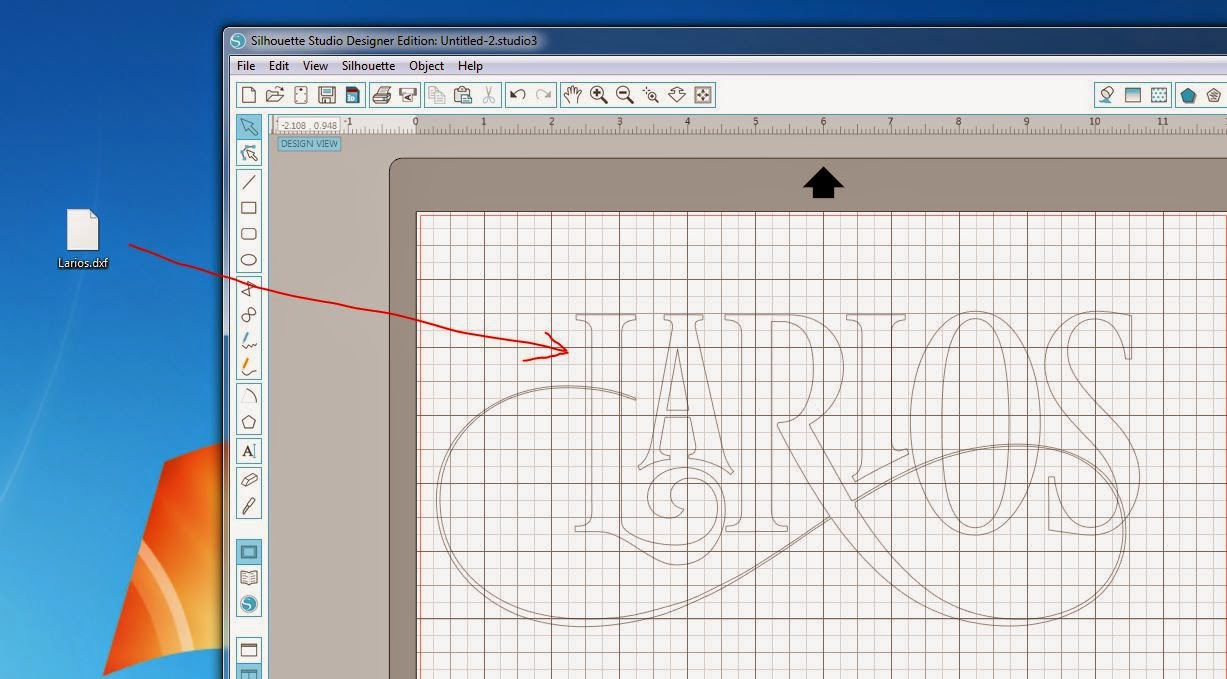Open the Fill Gradient panel

[1132, 95]
